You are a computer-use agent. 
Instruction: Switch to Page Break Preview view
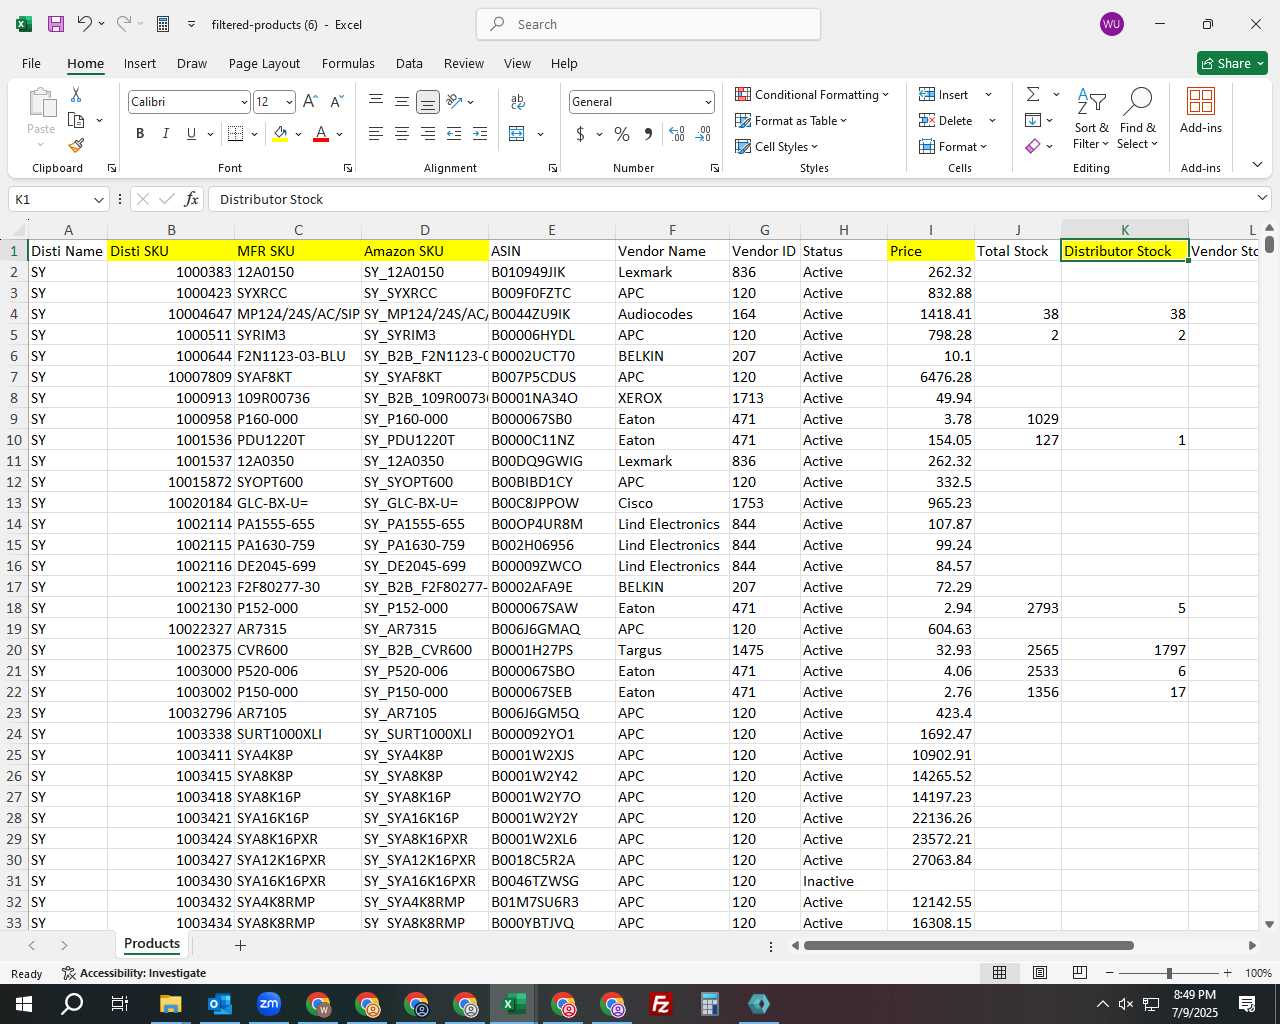pyautogui.click(x=1080, y=973)
